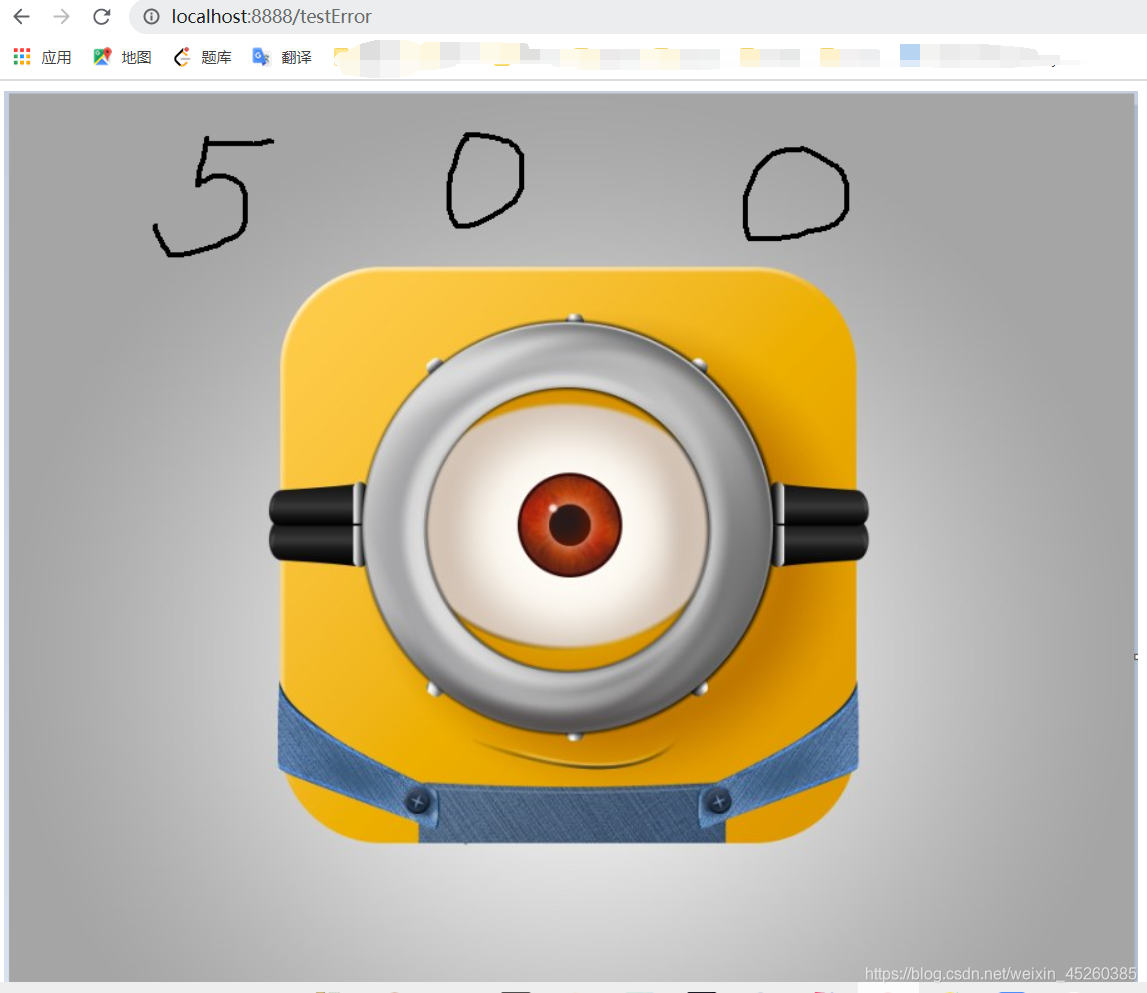The height and width of the screenshot is (993, 1147).
Task: Open the 地图 maps bookmark
Action: pos(122,57)
